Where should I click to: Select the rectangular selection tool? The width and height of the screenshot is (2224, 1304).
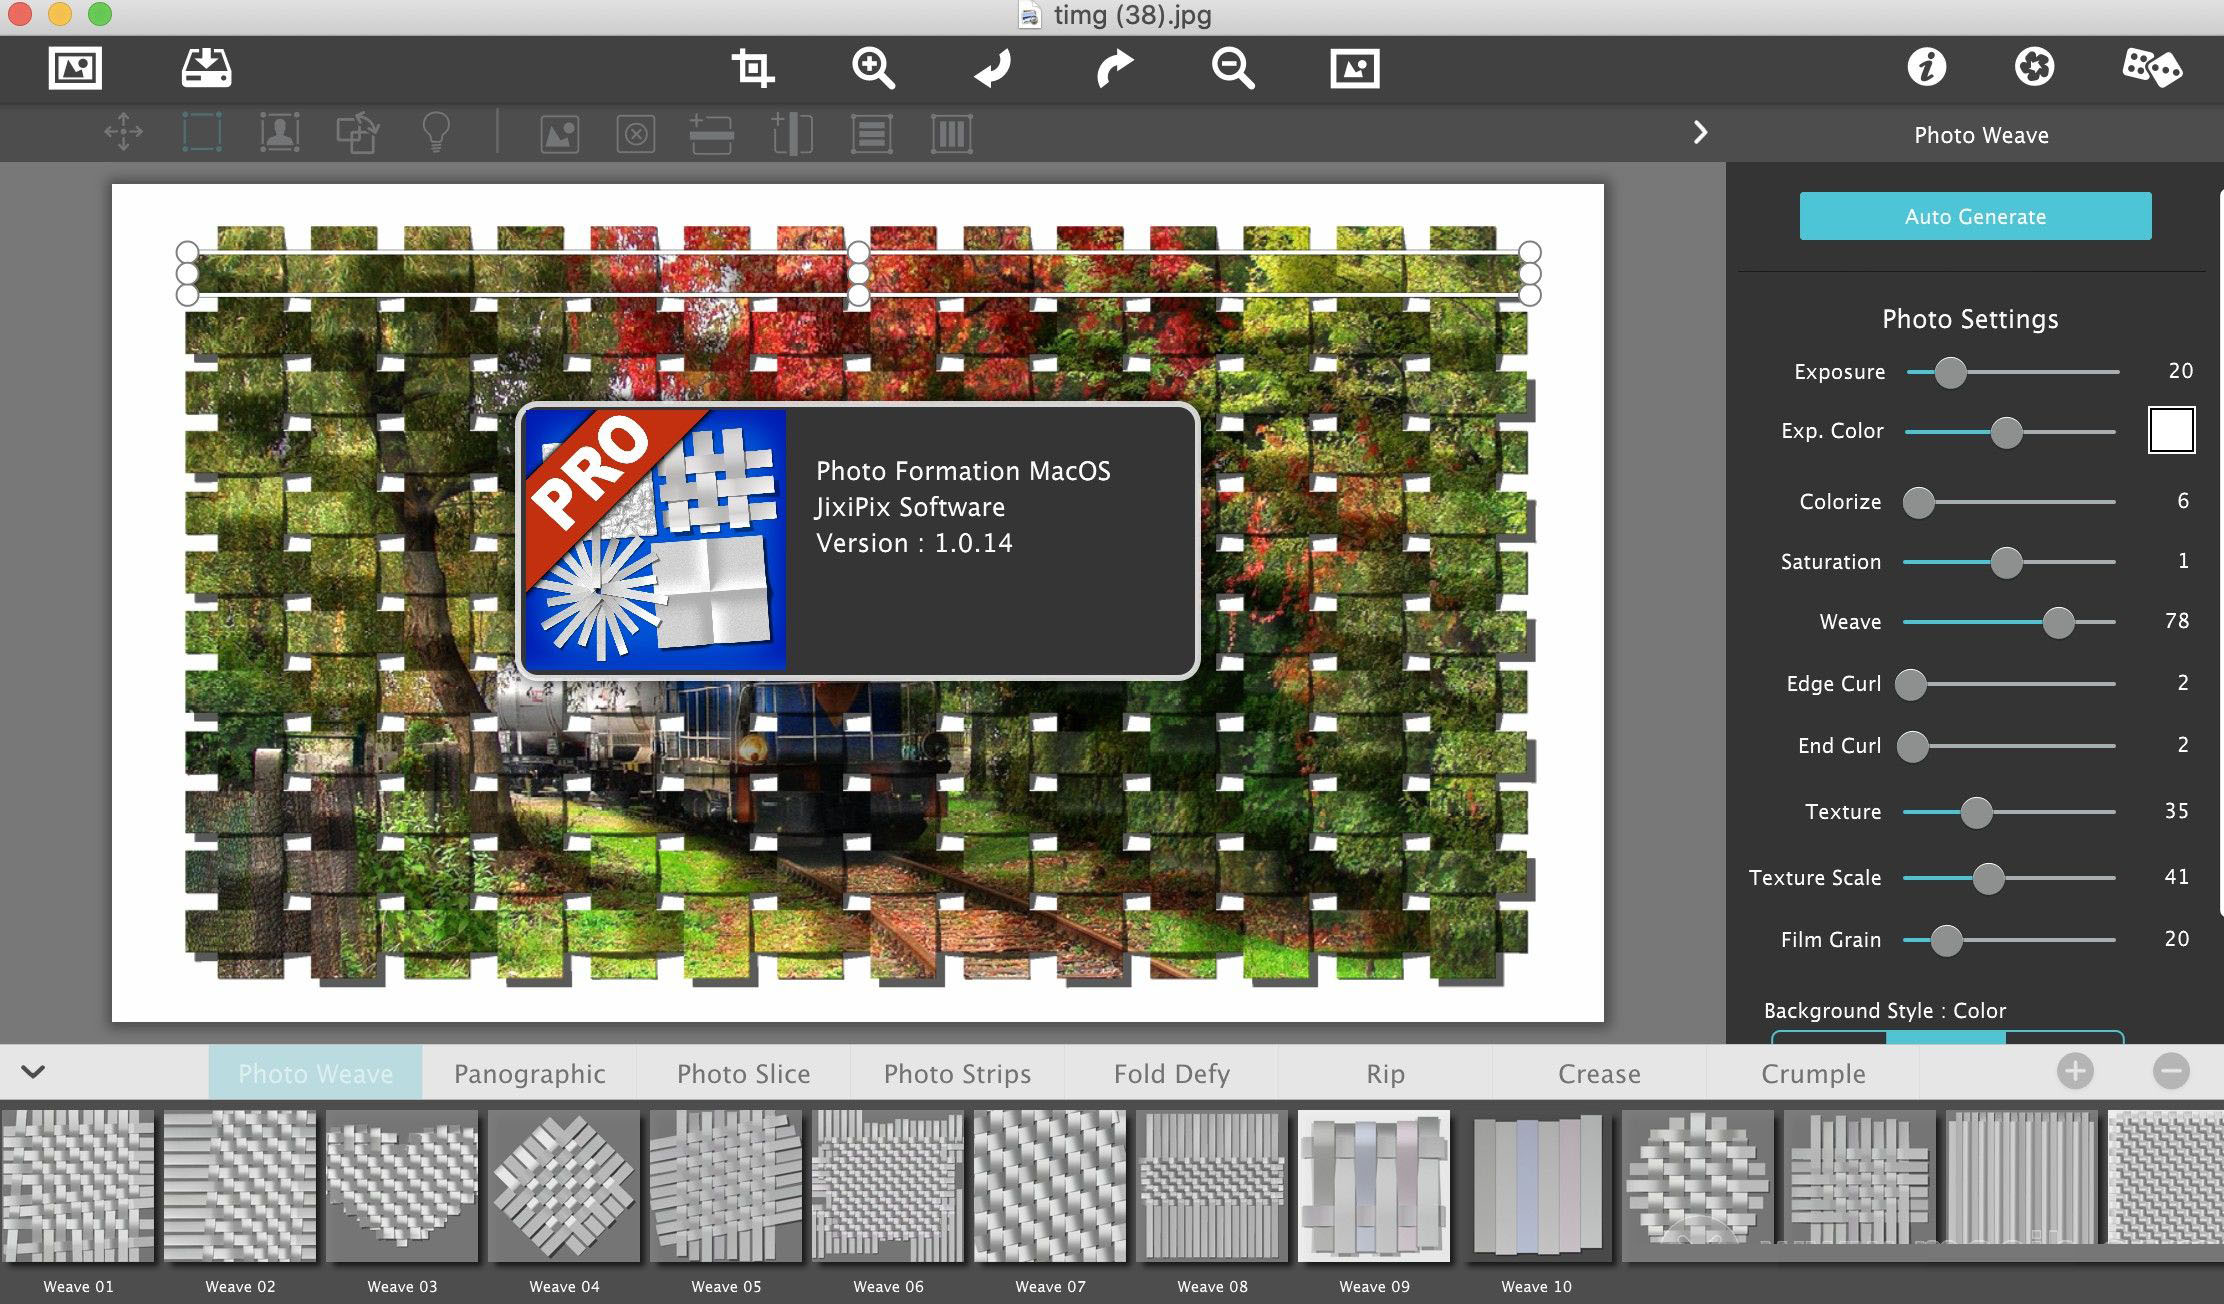pyautogui.click(x=202, y=132)
